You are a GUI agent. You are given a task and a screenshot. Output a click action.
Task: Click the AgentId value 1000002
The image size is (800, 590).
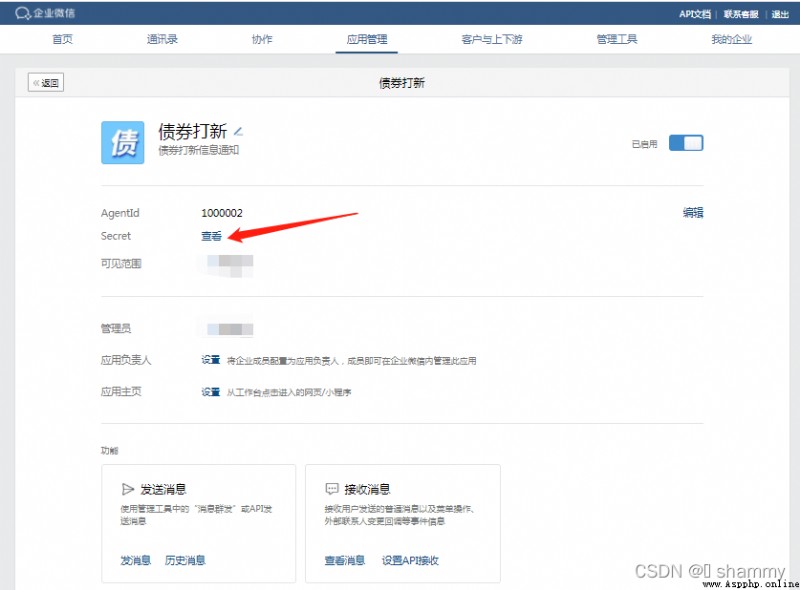[222, 213]
